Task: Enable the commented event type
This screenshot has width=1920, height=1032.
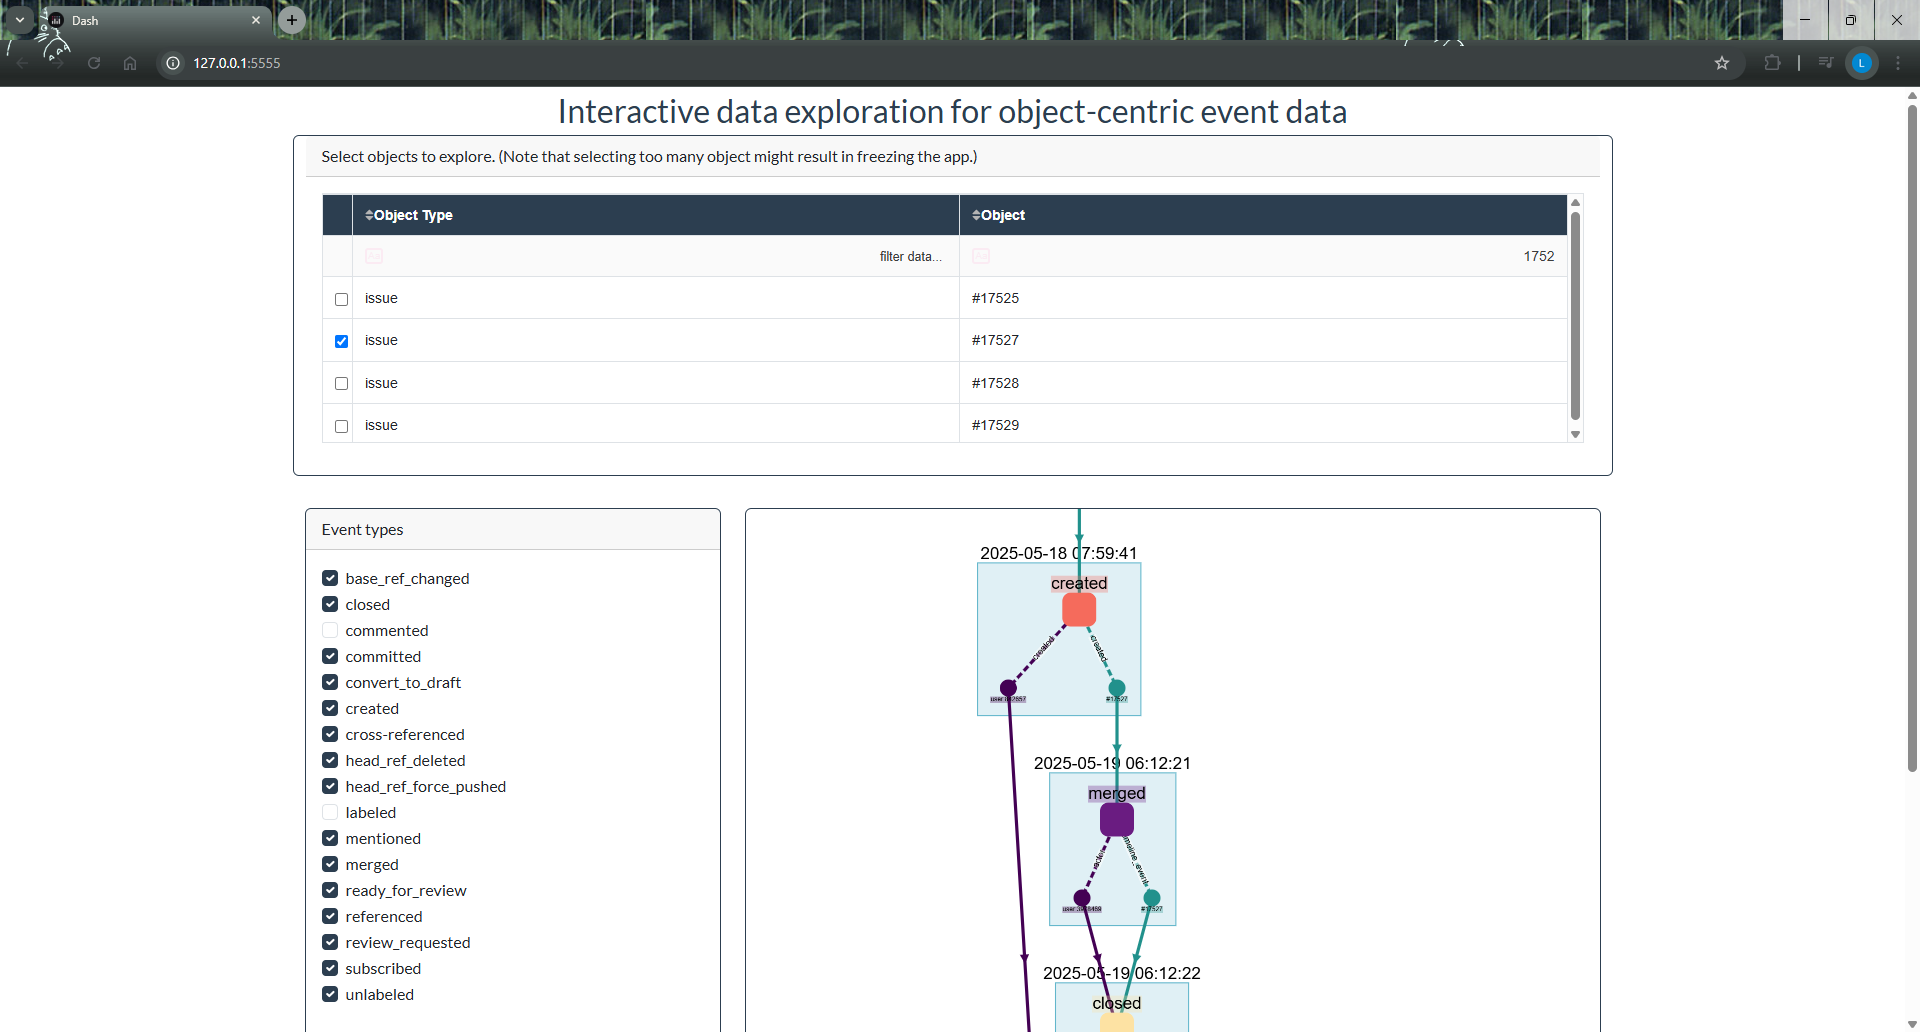Action: coord(330,631)
